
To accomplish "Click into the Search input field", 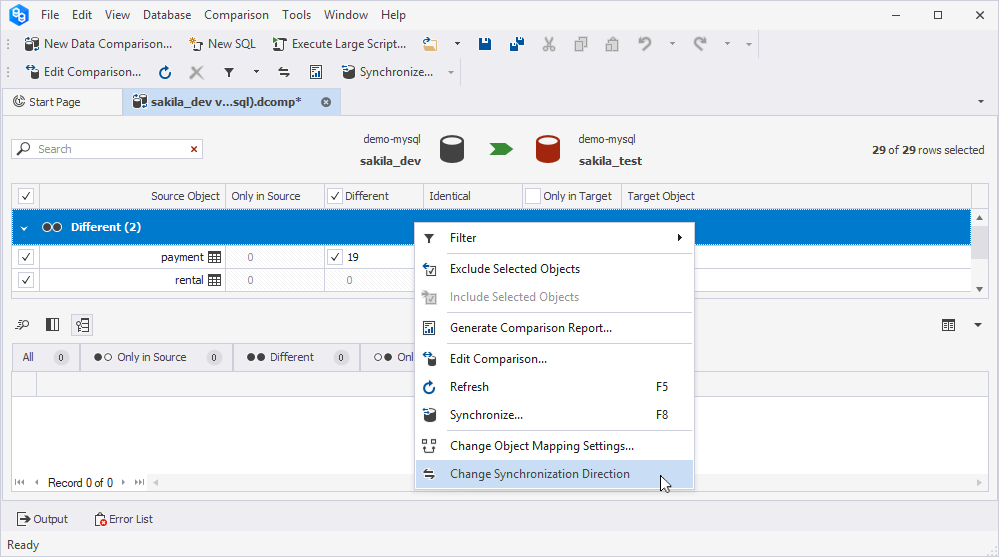I will click(110, 149).
